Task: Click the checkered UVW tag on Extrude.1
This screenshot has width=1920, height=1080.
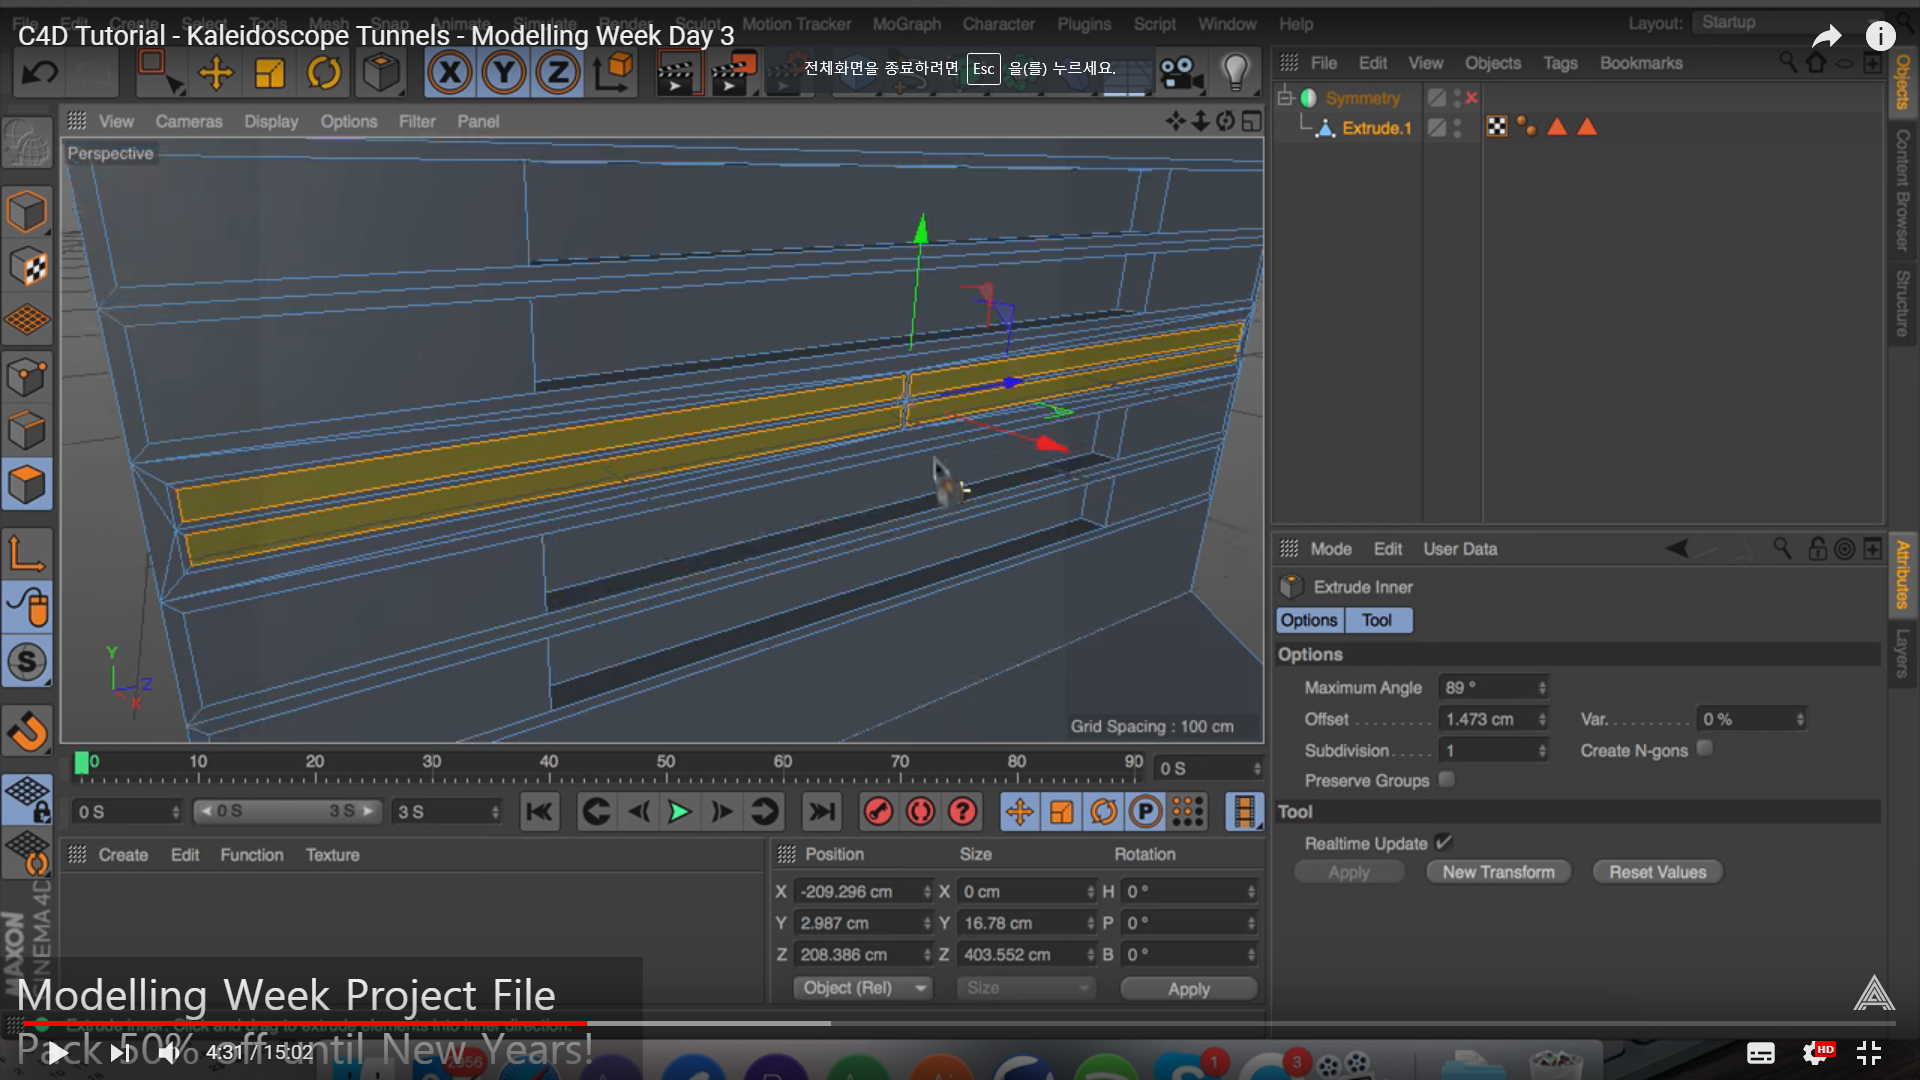Action: tap(1497, 127)
